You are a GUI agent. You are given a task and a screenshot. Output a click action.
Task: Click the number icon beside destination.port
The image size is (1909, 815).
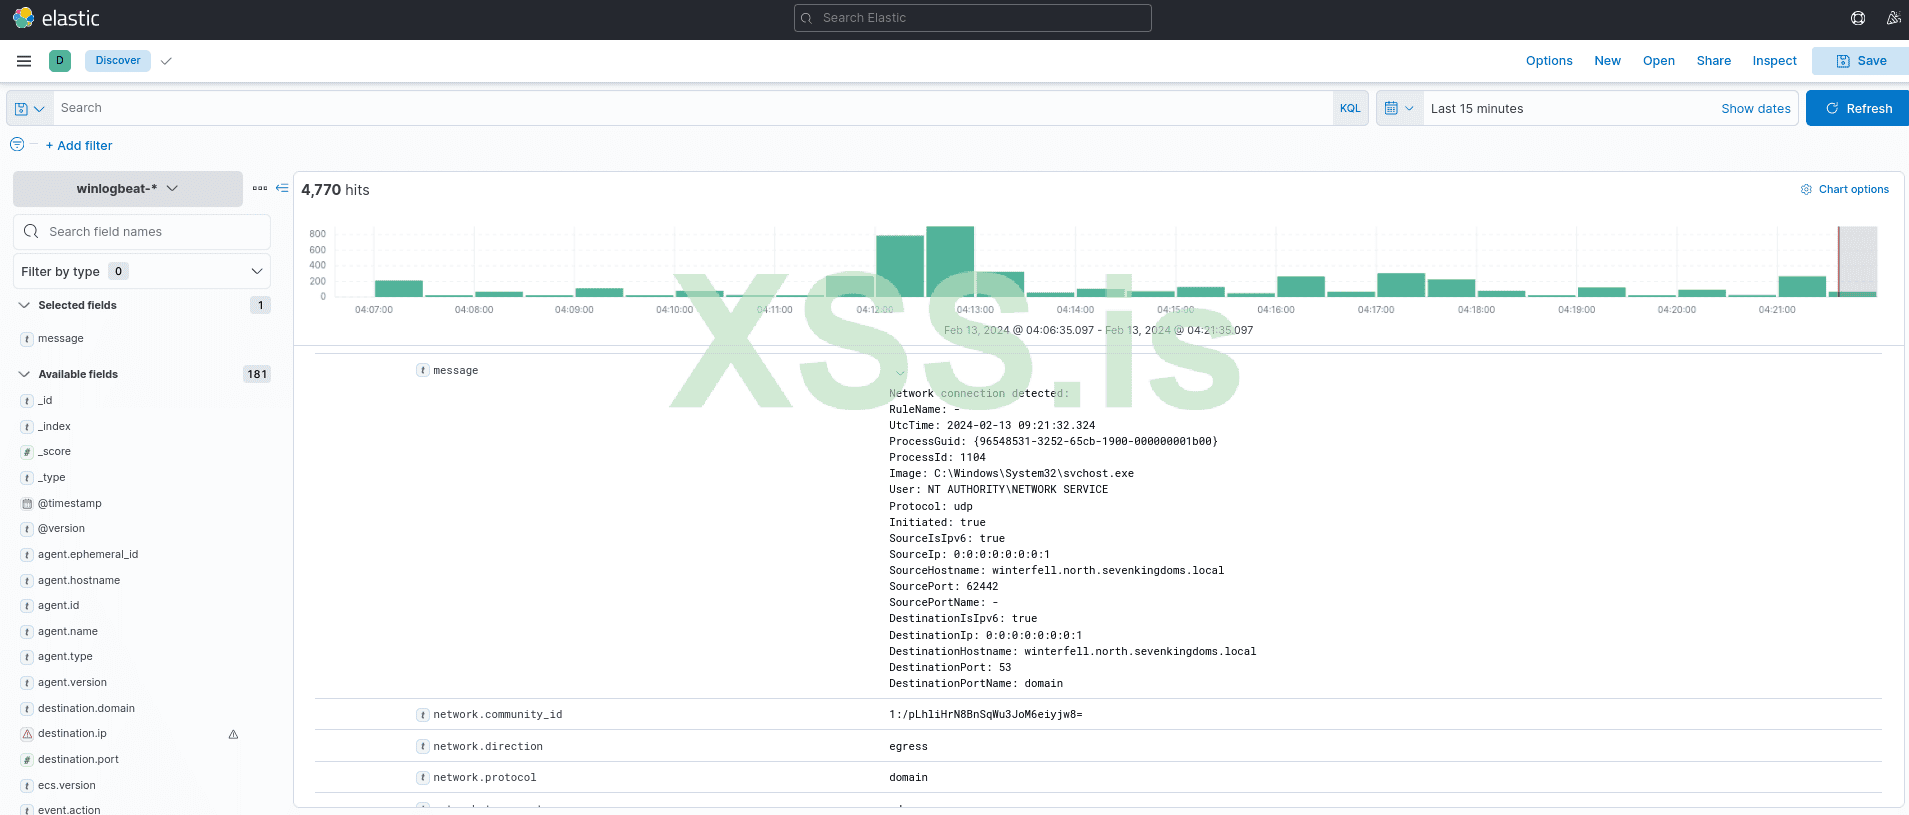(x=27, y=760)
